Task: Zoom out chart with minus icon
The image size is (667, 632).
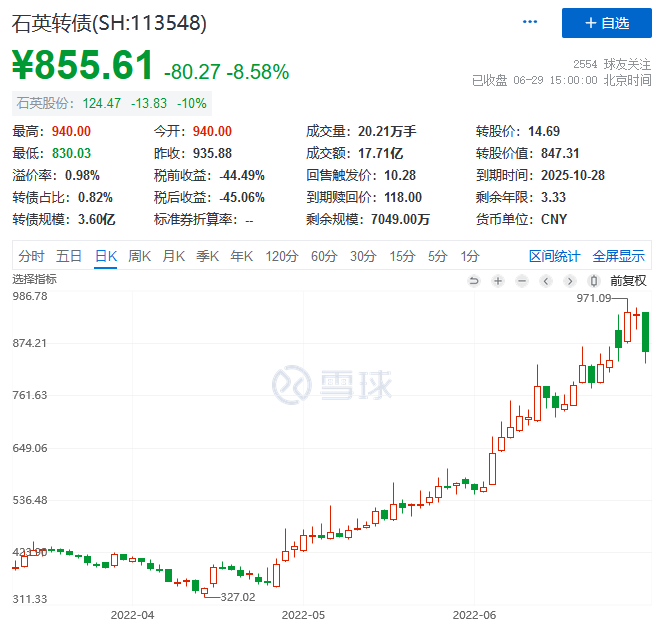Action: (x=522, y=281)
